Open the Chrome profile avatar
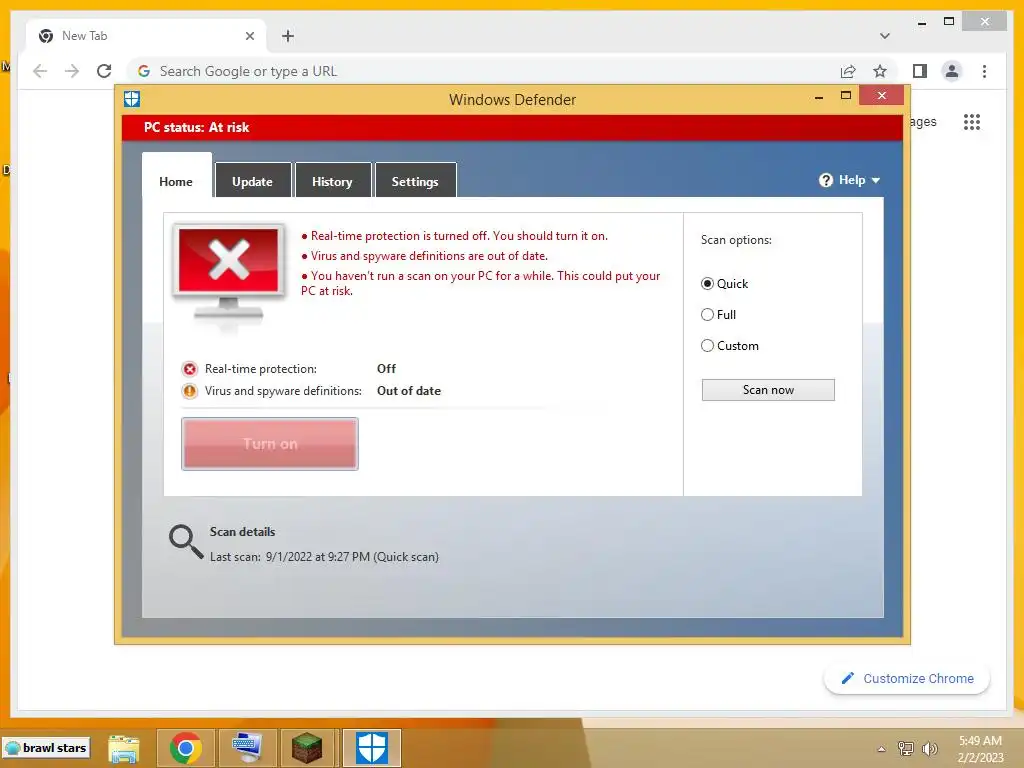The height and width of the screenshot is (768, 1024). tap(952, 71)
